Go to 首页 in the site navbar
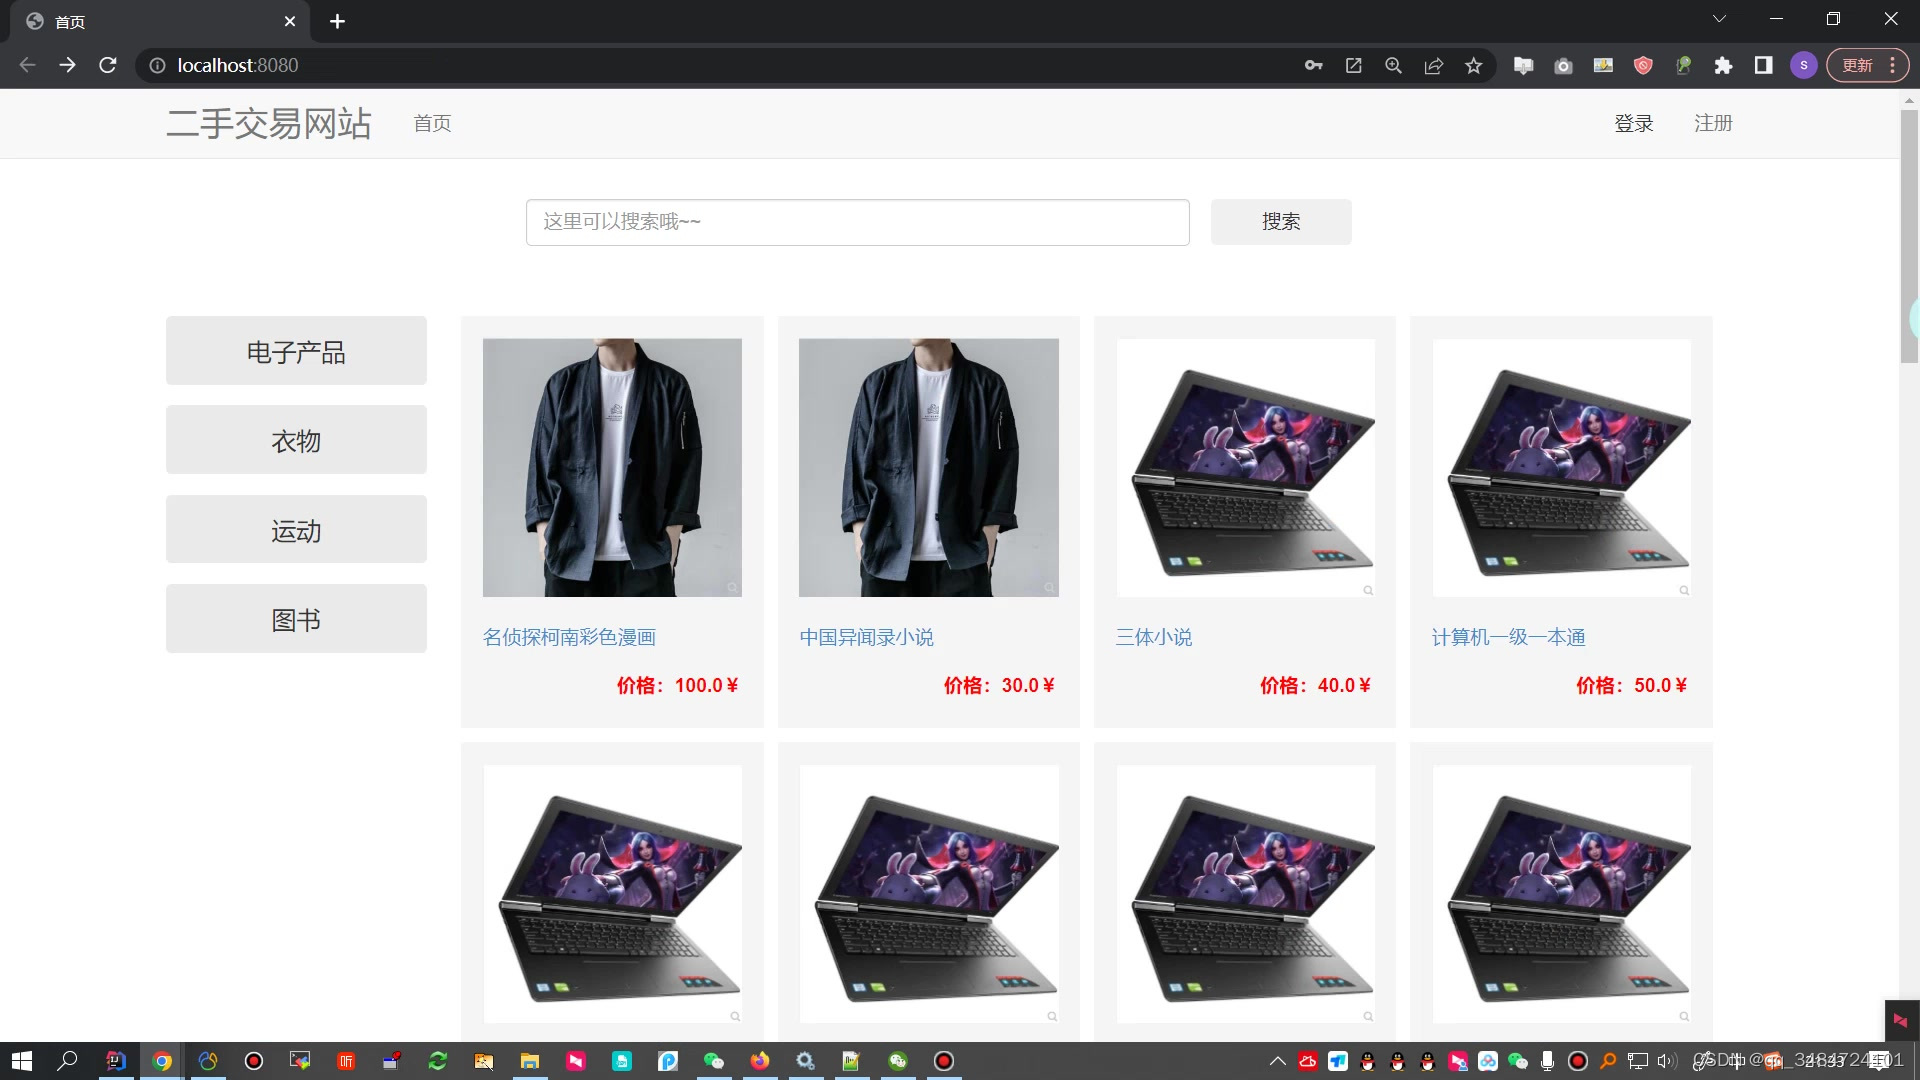Image resolution: width=1920 pixels, height=1080 pixels. click(432, 123)
